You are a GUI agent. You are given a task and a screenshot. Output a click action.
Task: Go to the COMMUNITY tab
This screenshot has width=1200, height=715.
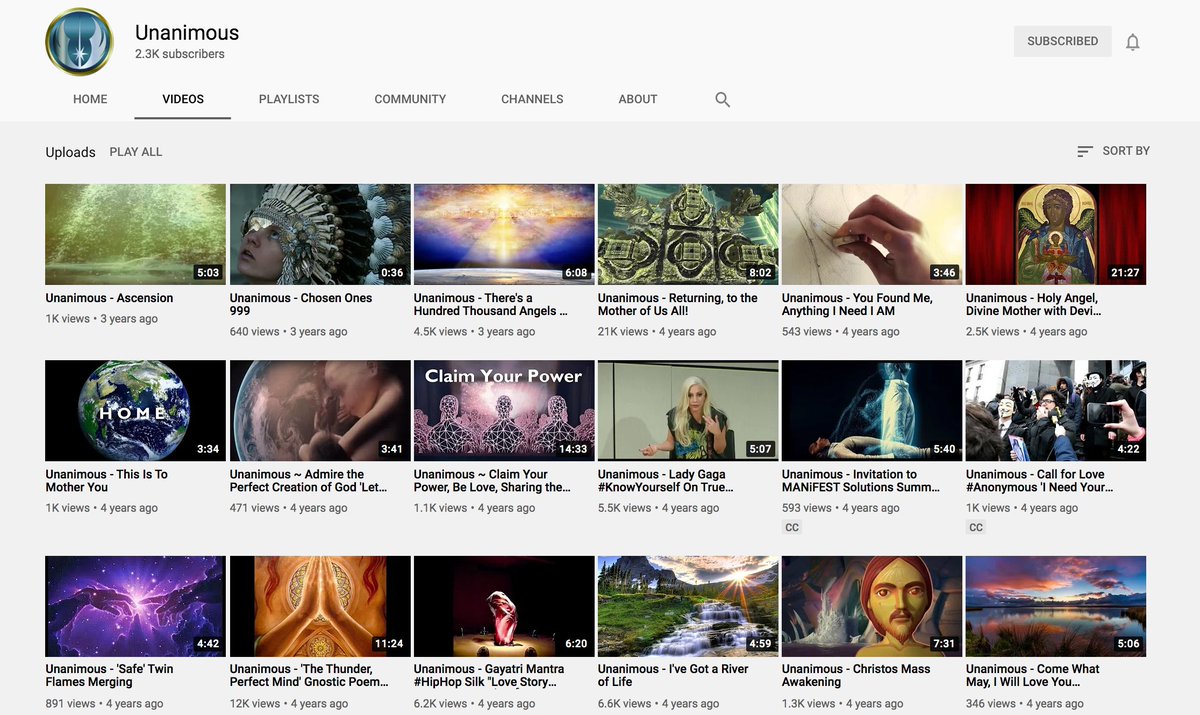(410, 99)
